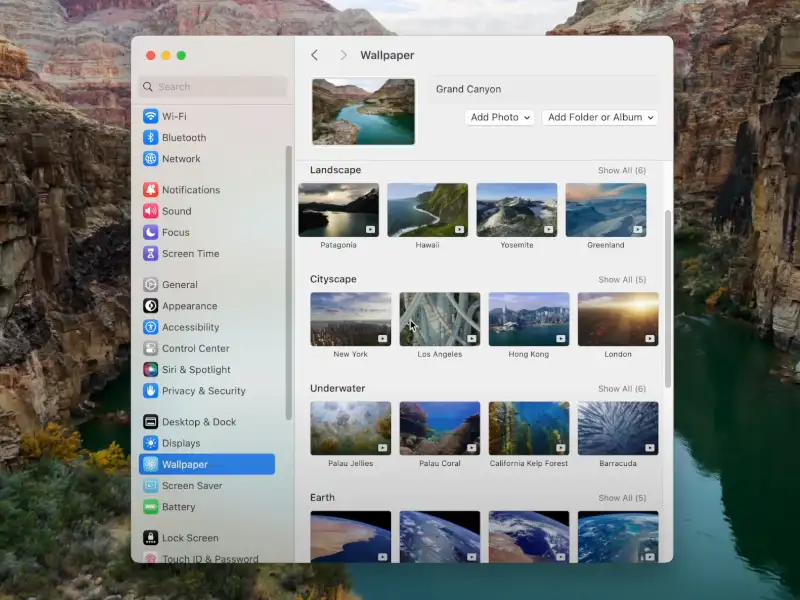
Task: Choose the Palau Coral thumbnail
Action: pos(440,429)
